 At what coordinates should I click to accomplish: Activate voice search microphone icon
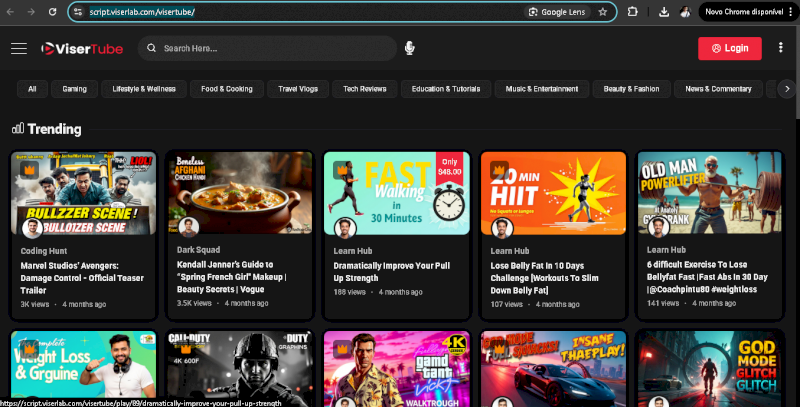tap(409, 48)
